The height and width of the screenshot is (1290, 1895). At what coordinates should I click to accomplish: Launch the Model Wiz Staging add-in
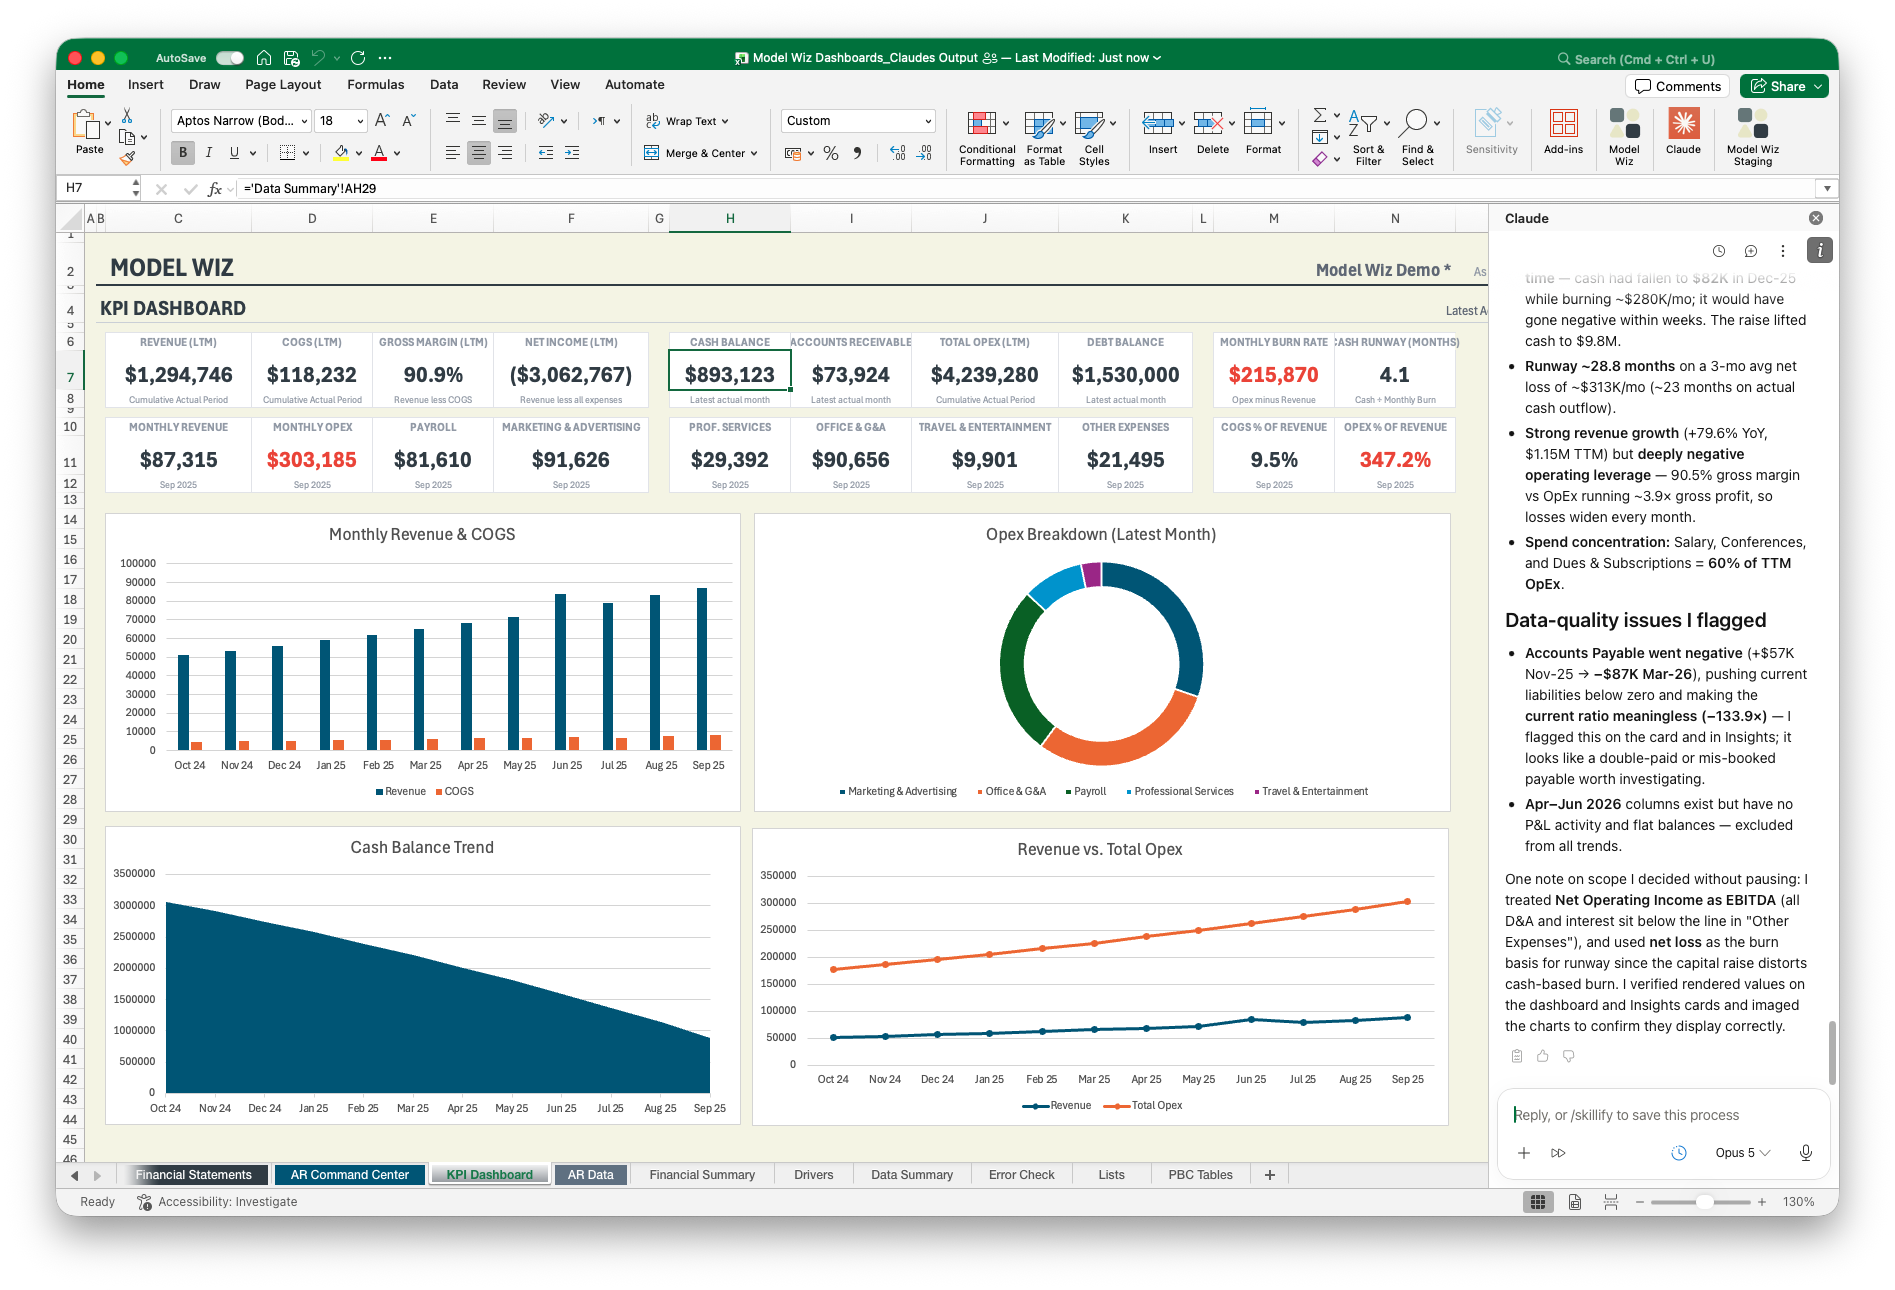[x=1752, y=137]
